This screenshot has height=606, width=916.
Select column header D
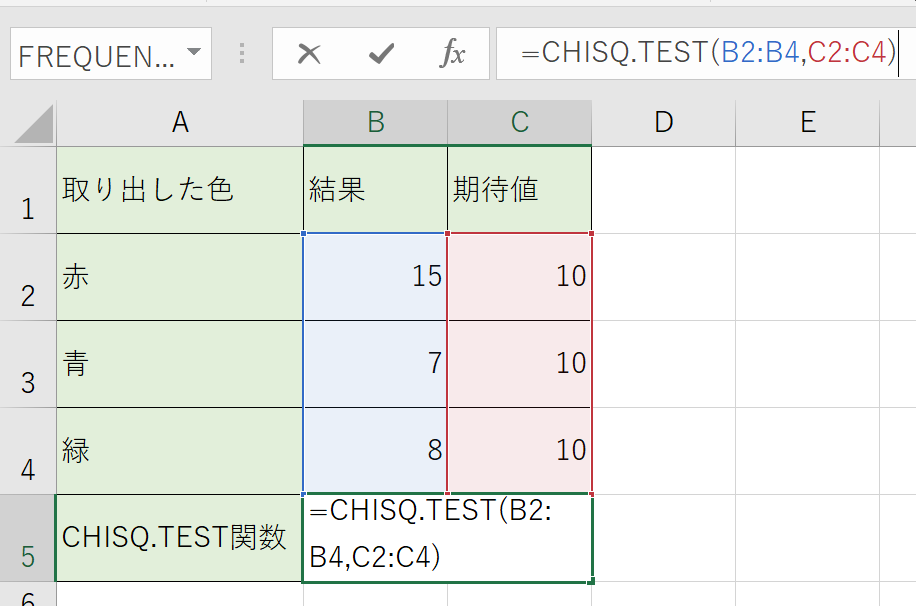point(662,120)
